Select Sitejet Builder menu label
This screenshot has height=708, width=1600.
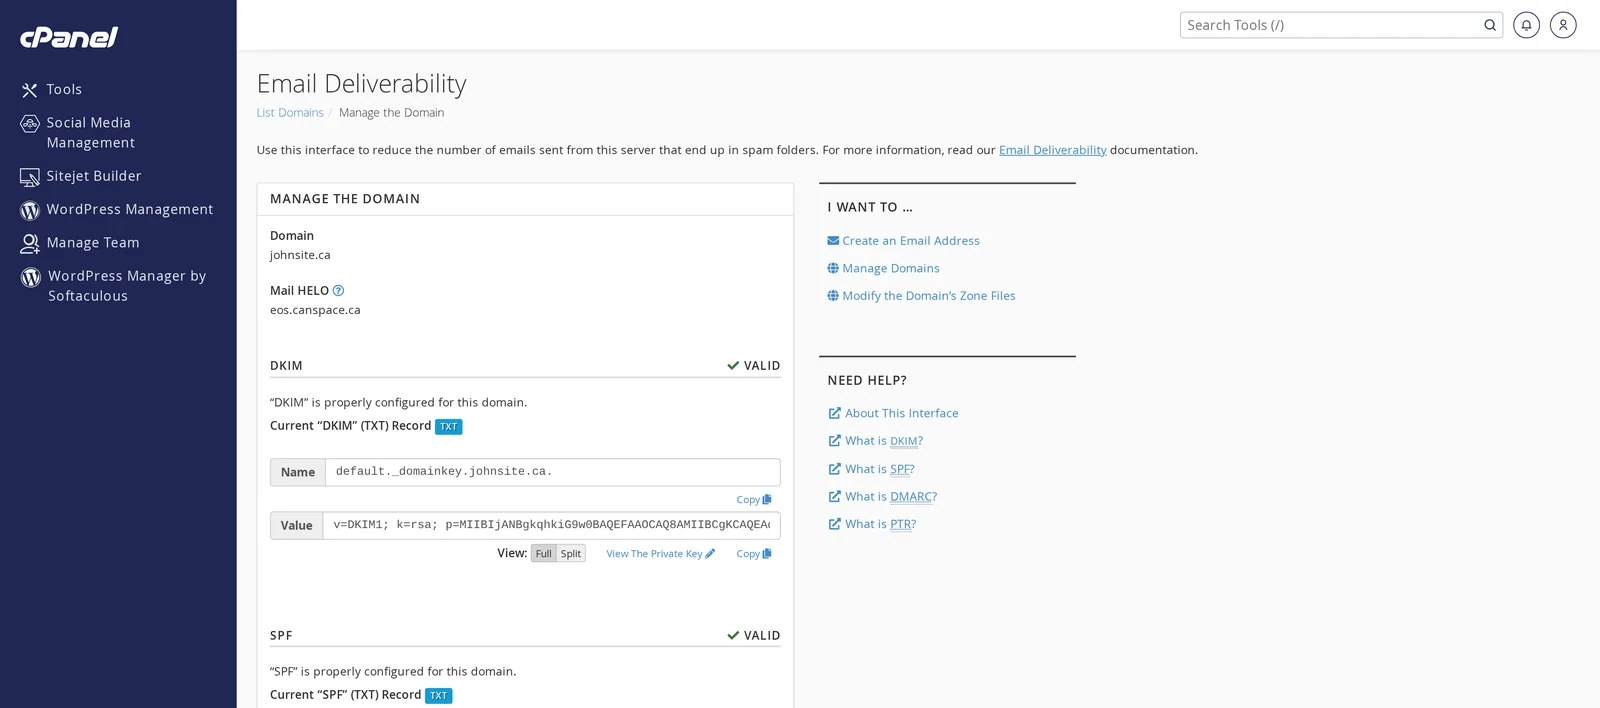point(94,176)
